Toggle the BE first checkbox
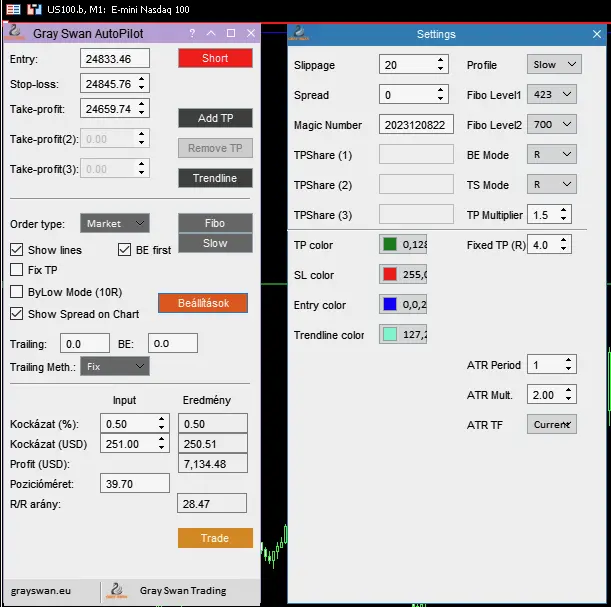 (124, 250)
